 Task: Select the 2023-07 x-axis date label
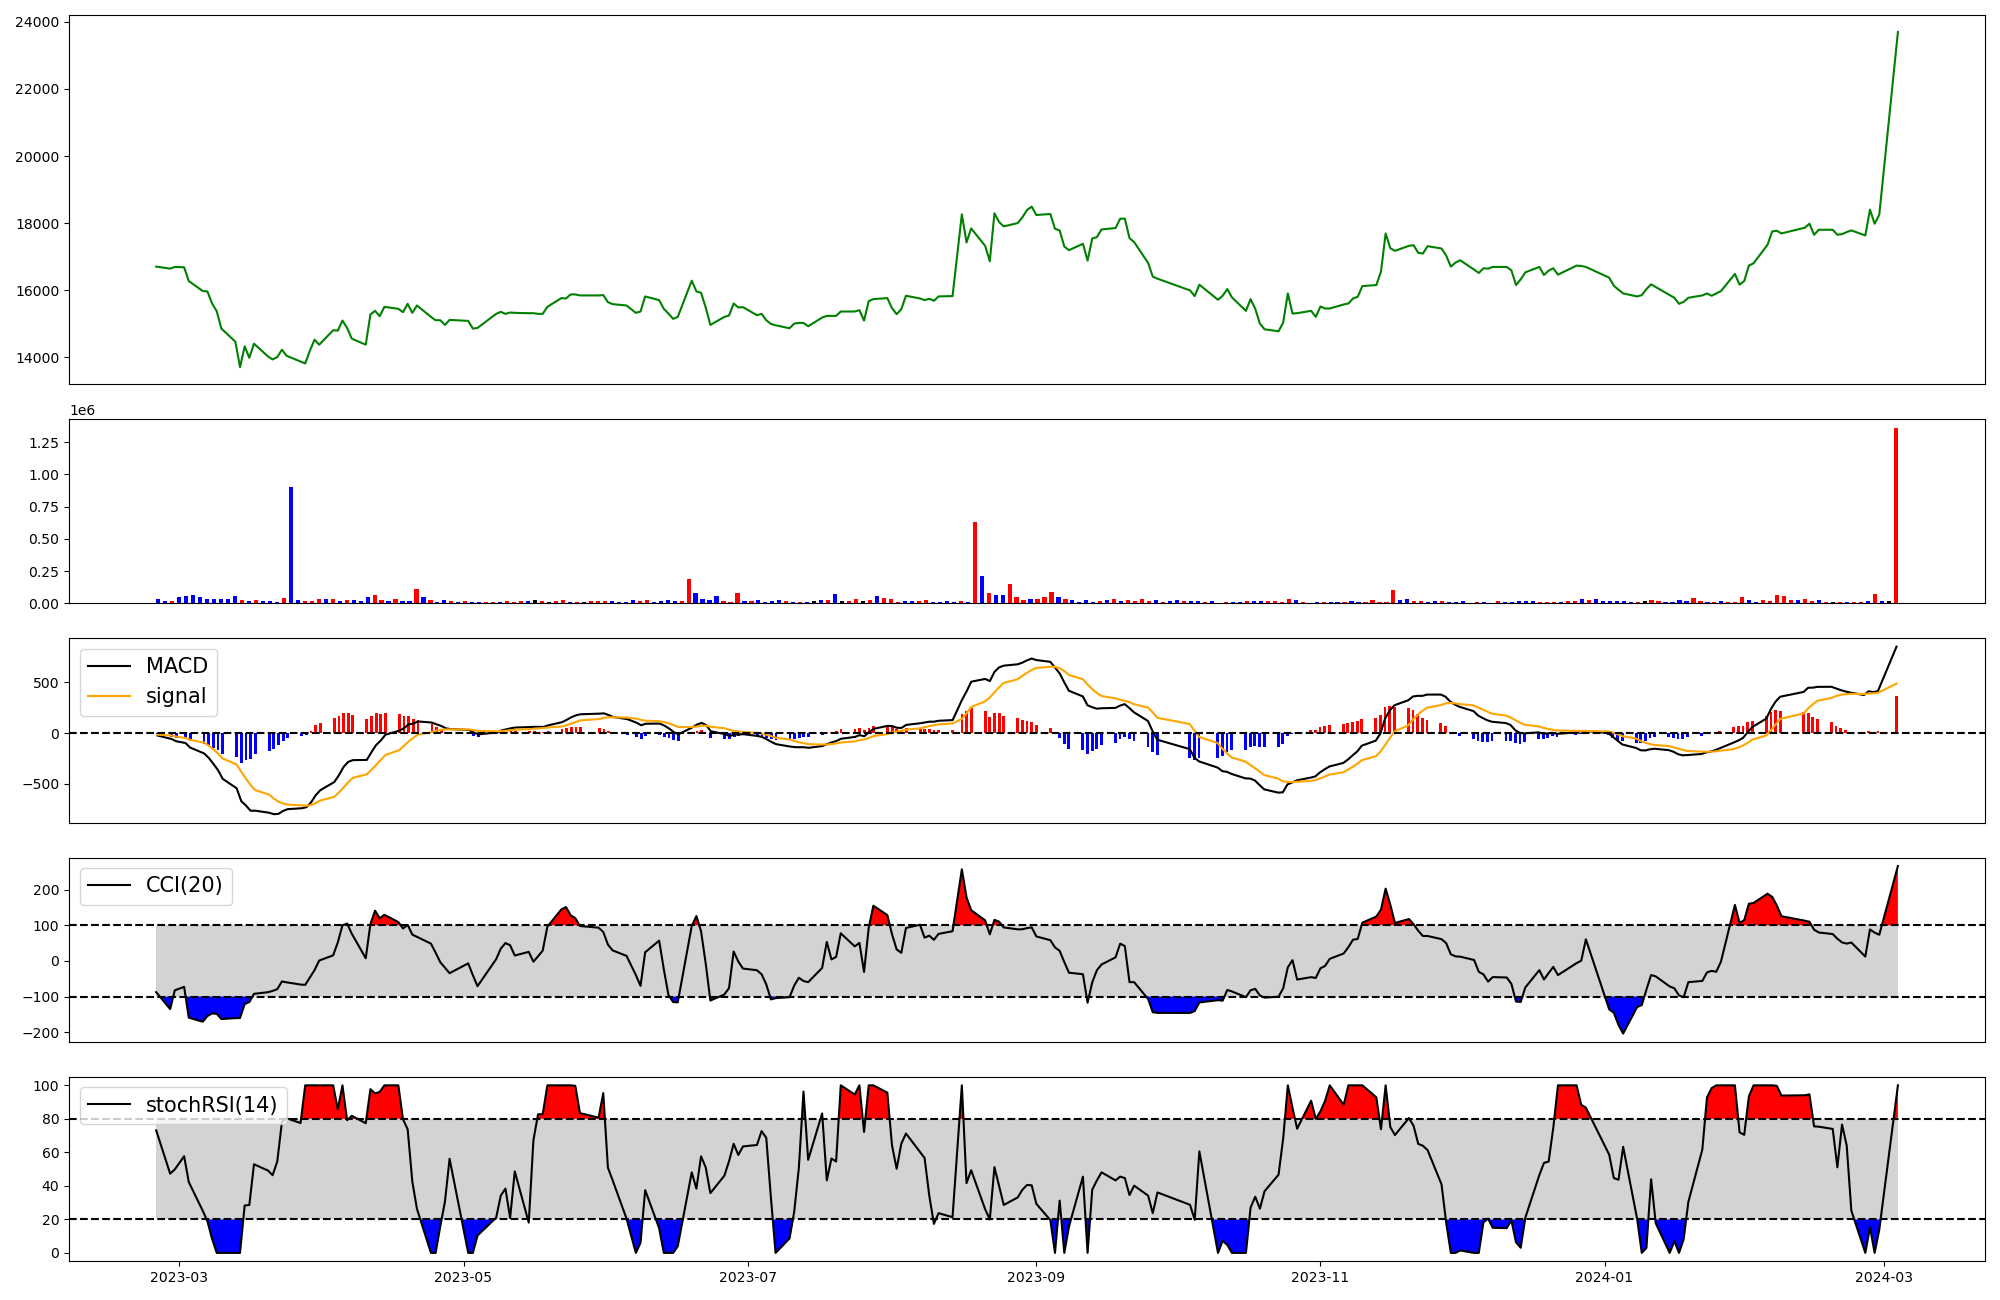pyautogui.click(x=748, y=1277)
